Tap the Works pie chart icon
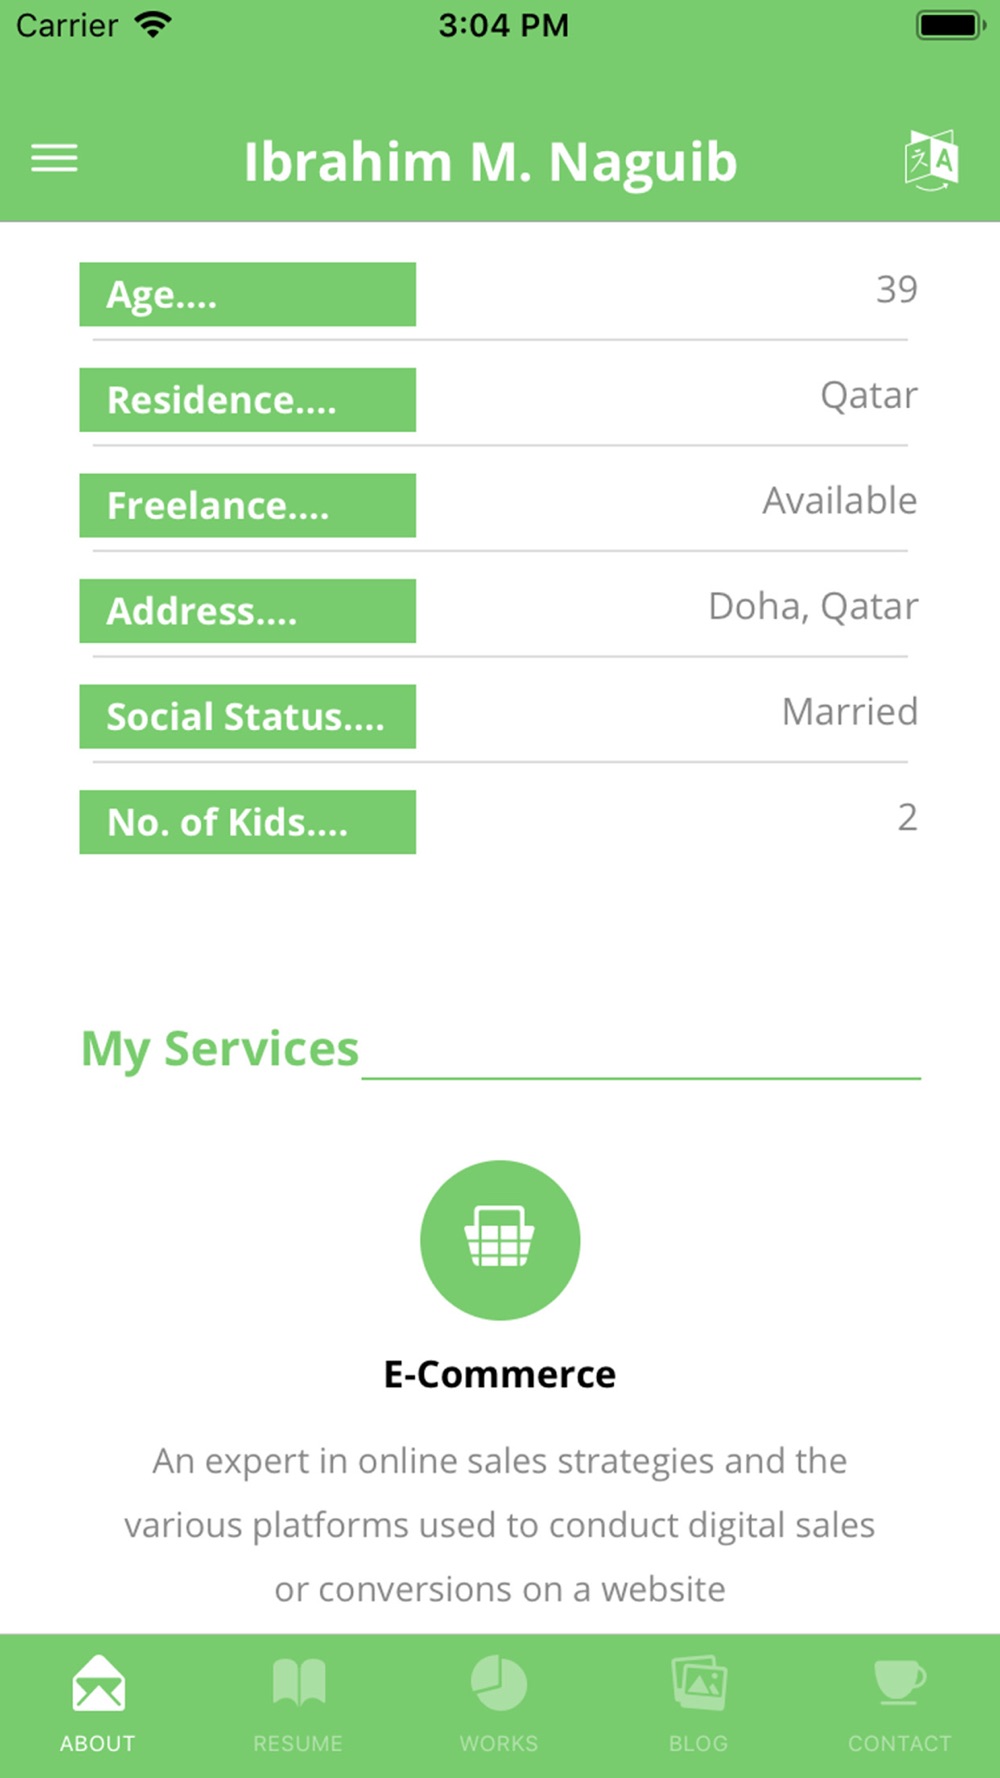 [499, 1682]
